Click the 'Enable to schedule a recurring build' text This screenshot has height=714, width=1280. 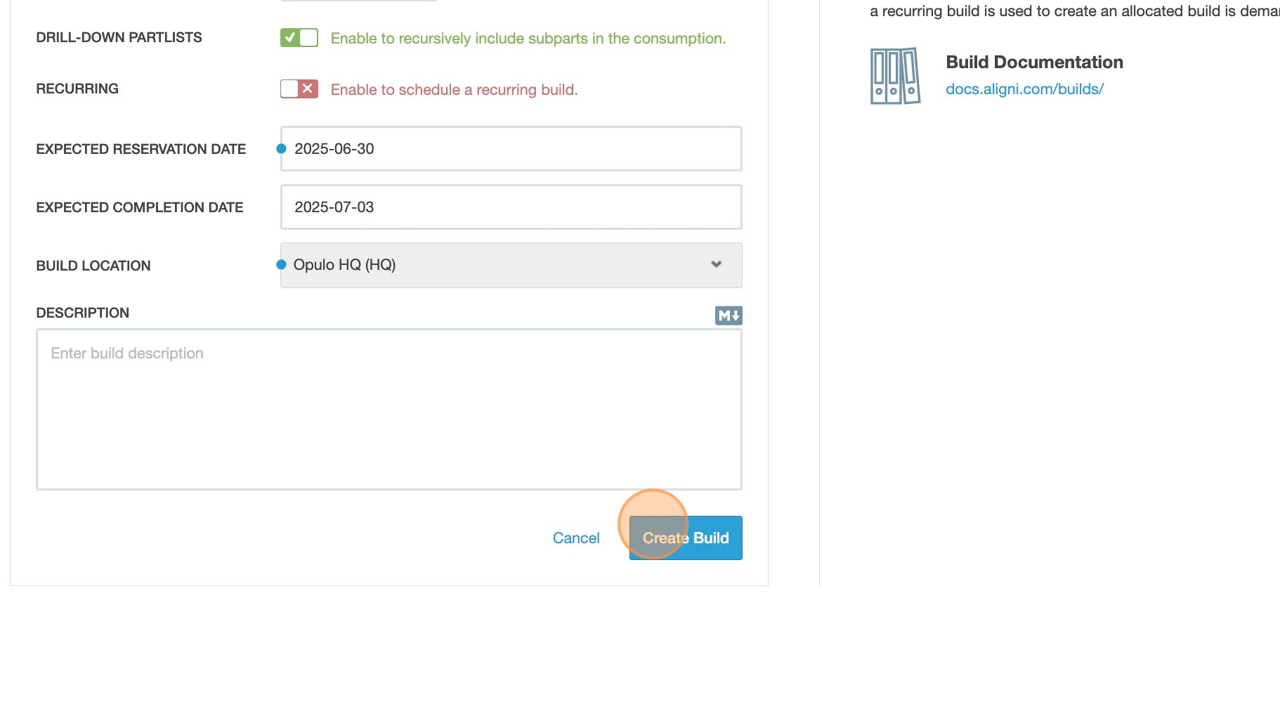454,90
